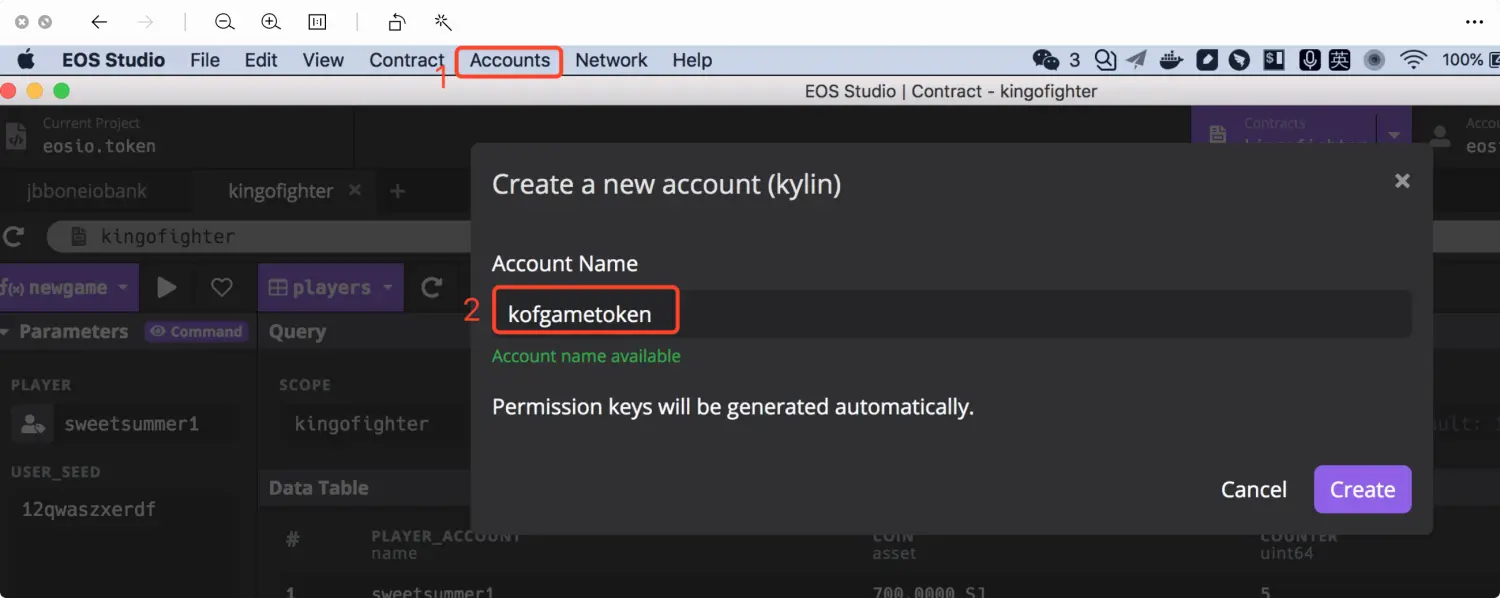Collapse the Parameters section

tap(7, 332)
